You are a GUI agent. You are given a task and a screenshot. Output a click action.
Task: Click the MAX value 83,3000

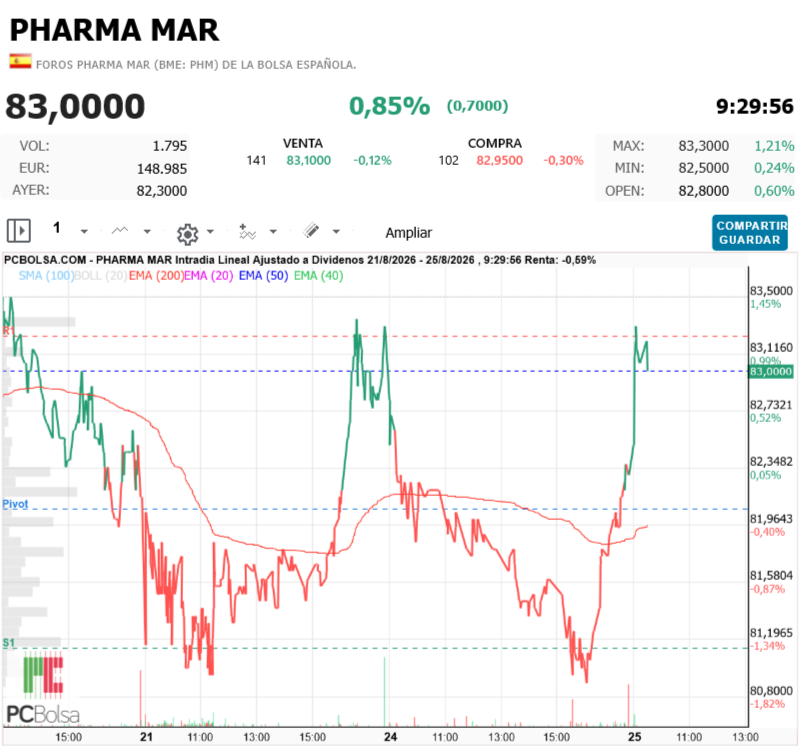(704, 146)
